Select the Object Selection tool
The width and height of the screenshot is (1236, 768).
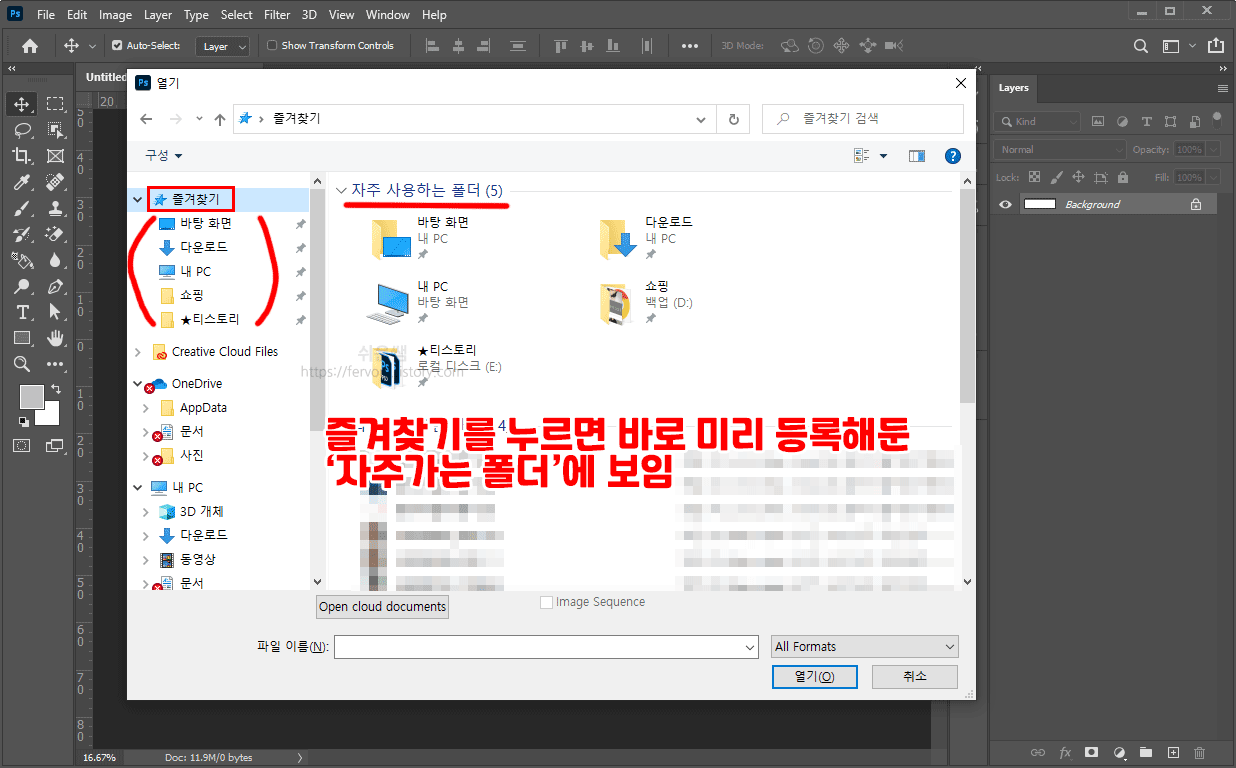click(x=55, y=130)
